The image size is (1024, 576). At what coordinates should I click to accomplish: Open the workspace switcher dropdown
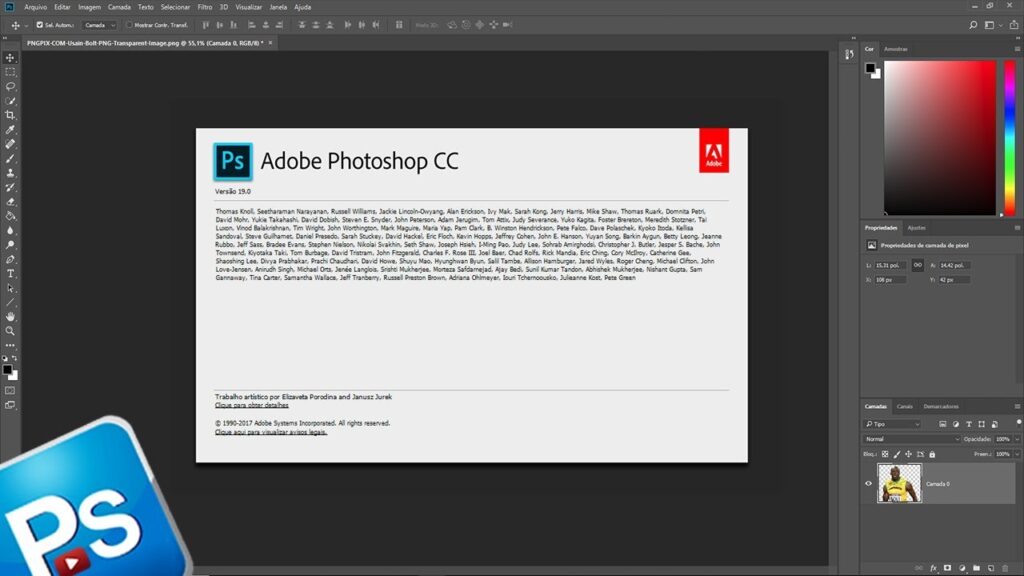(993, 25)
